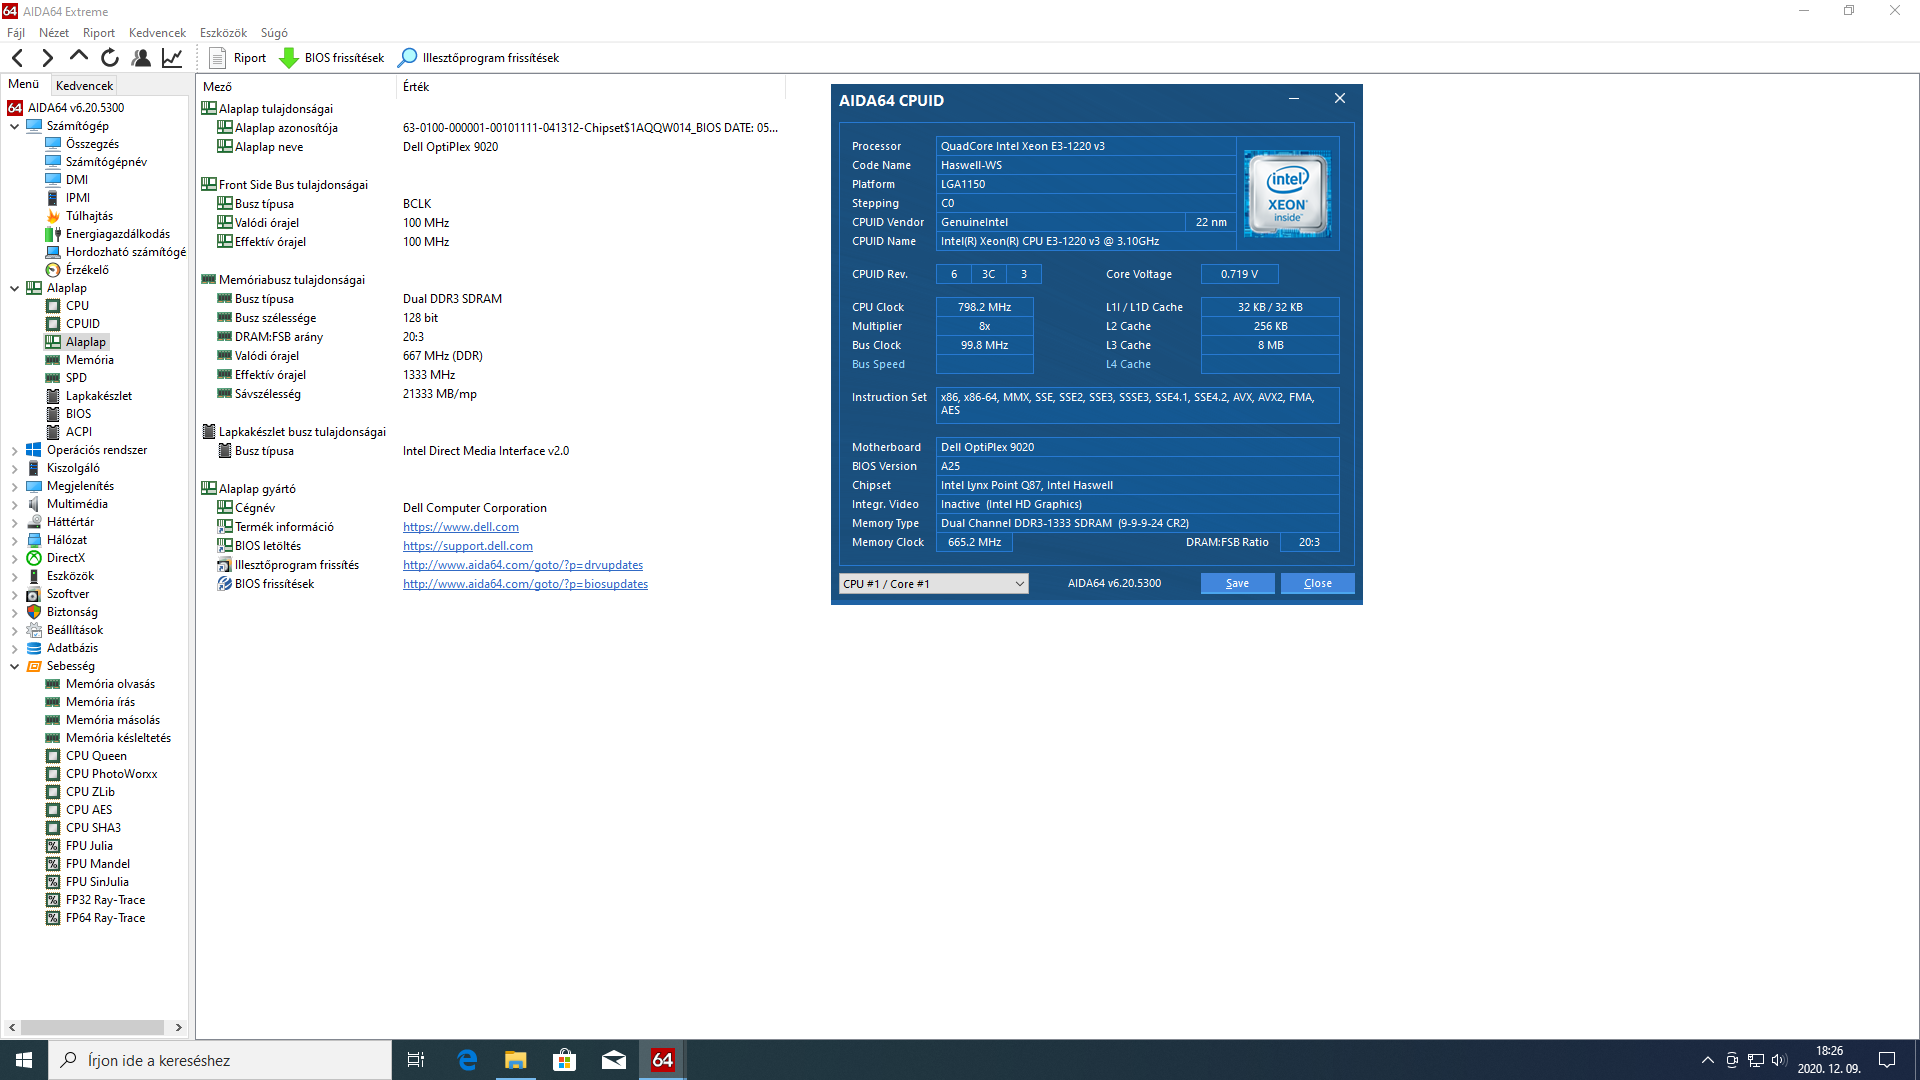Viewport: 1920px width, 1080px height.
Task: Click the Windows search box
Action: tap(220, 1060)
